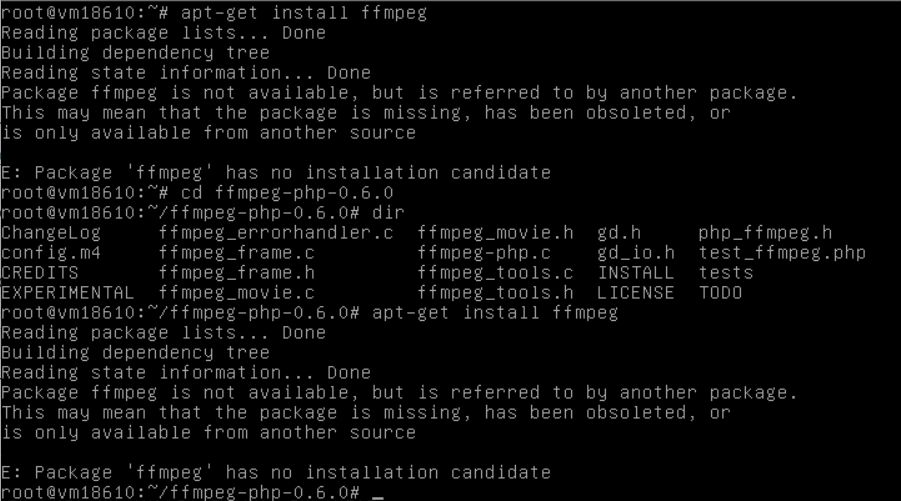Select ffmpeg_tools.c file entry
The width and height of the screenshot is (901, 501).
pyautogui.click(x=495, y=272)
